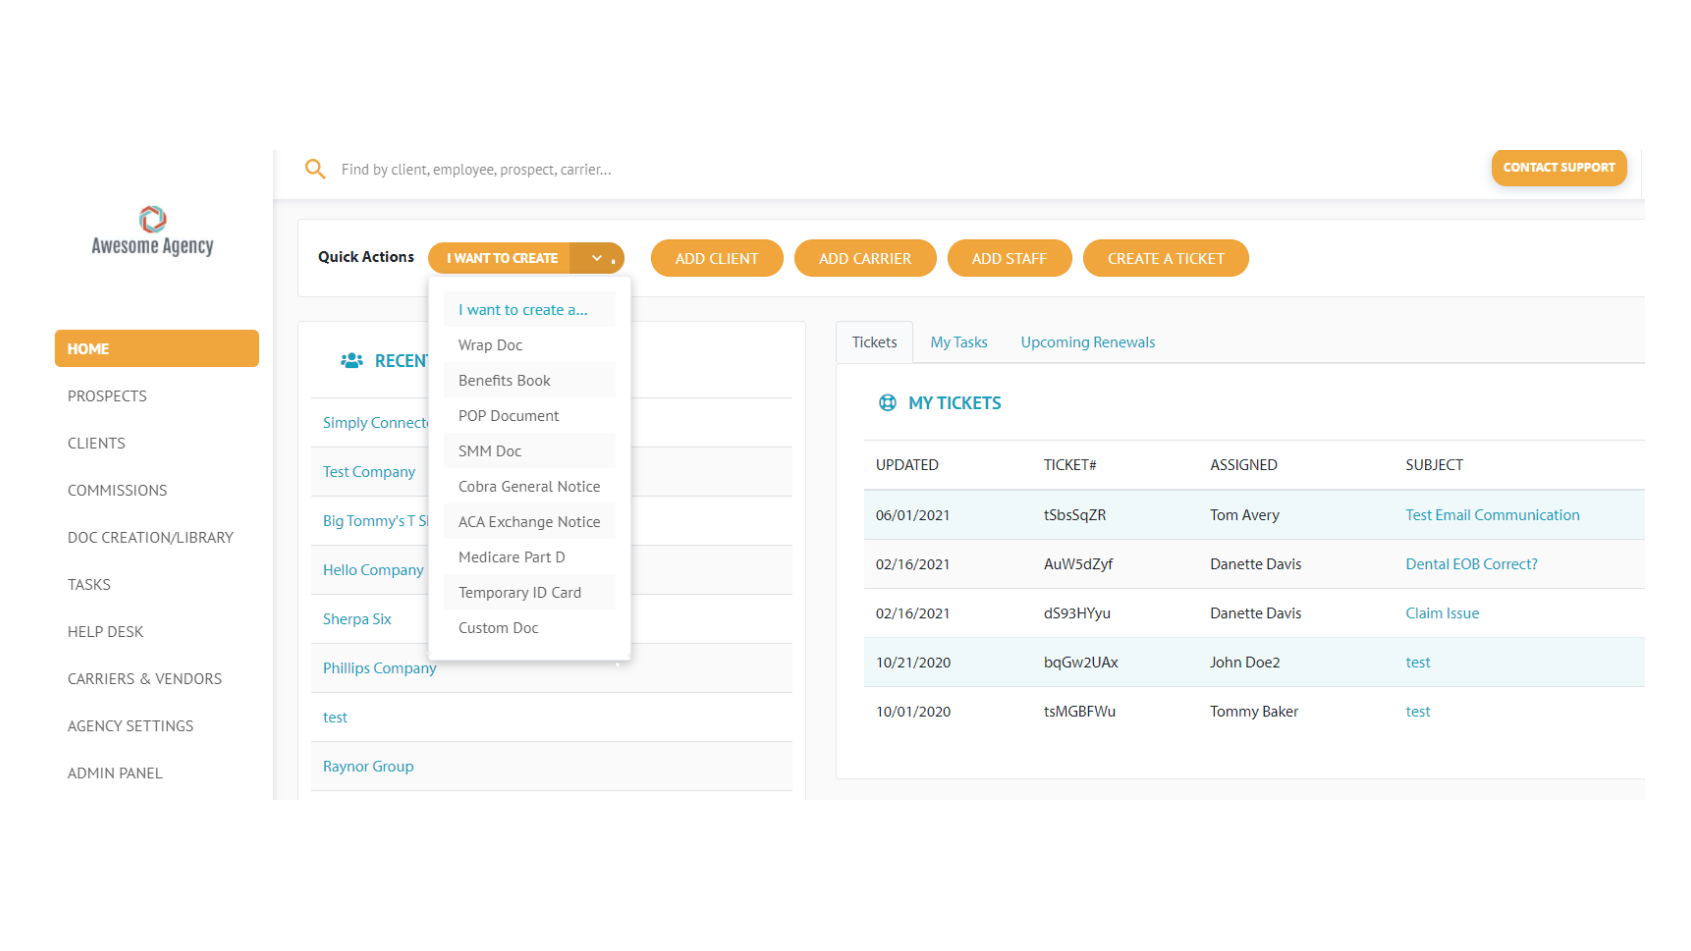Click the search magnifier icon
1691x951 pixels.
[315, 169]
